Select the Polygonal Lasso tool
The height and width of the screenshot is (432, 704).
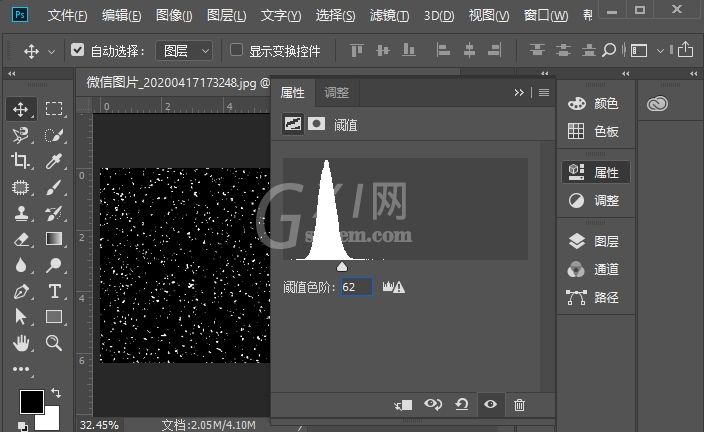21,135
